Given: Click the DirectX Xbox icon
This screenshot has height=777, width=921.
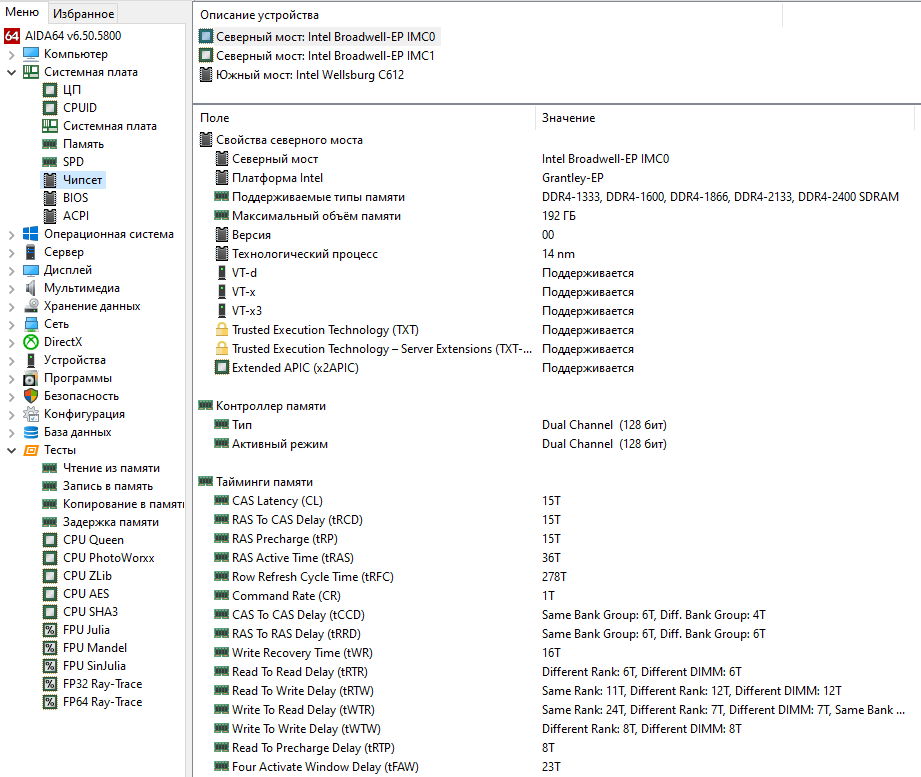Looking at the screenshot, I should coord(31,342).
